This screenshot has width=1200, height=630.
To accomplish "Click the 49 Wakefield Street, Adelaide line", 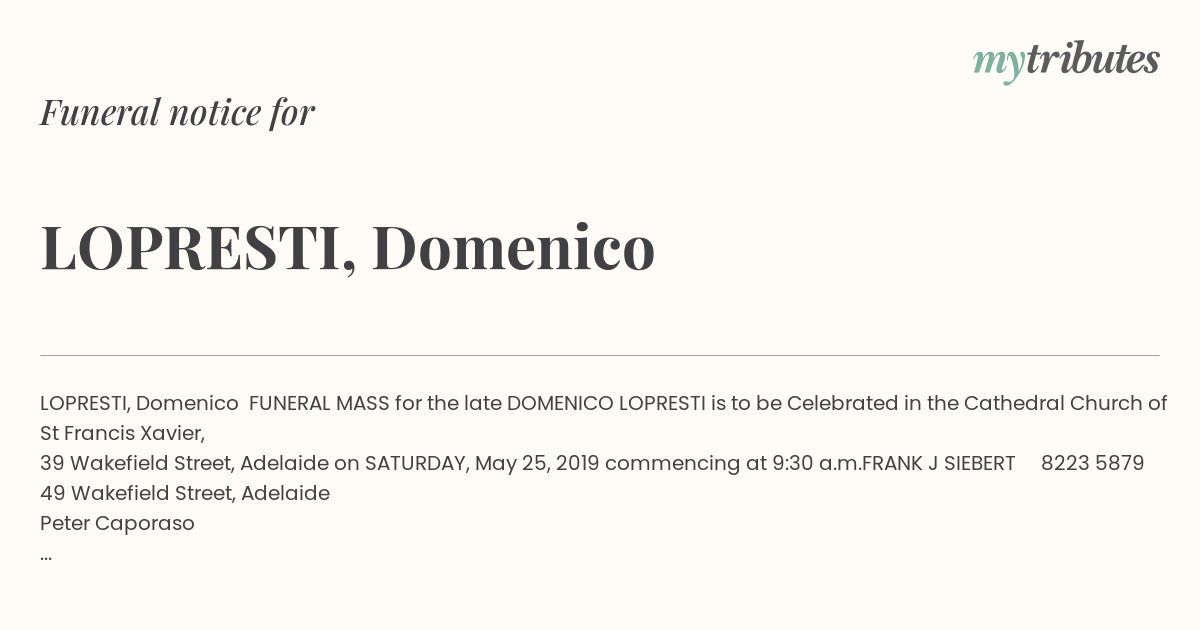I will (x=185, y=493).
